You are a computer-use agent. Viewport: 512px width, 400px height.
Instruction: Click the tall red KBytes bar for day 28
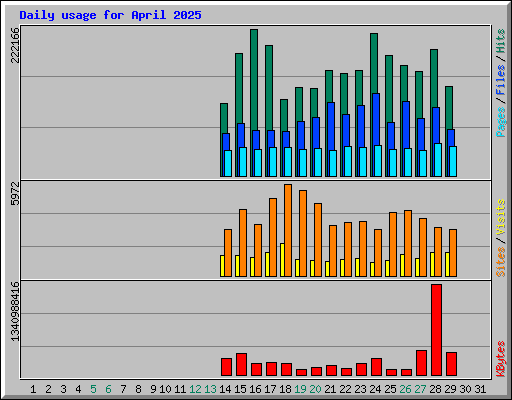(x=436, y=330)
